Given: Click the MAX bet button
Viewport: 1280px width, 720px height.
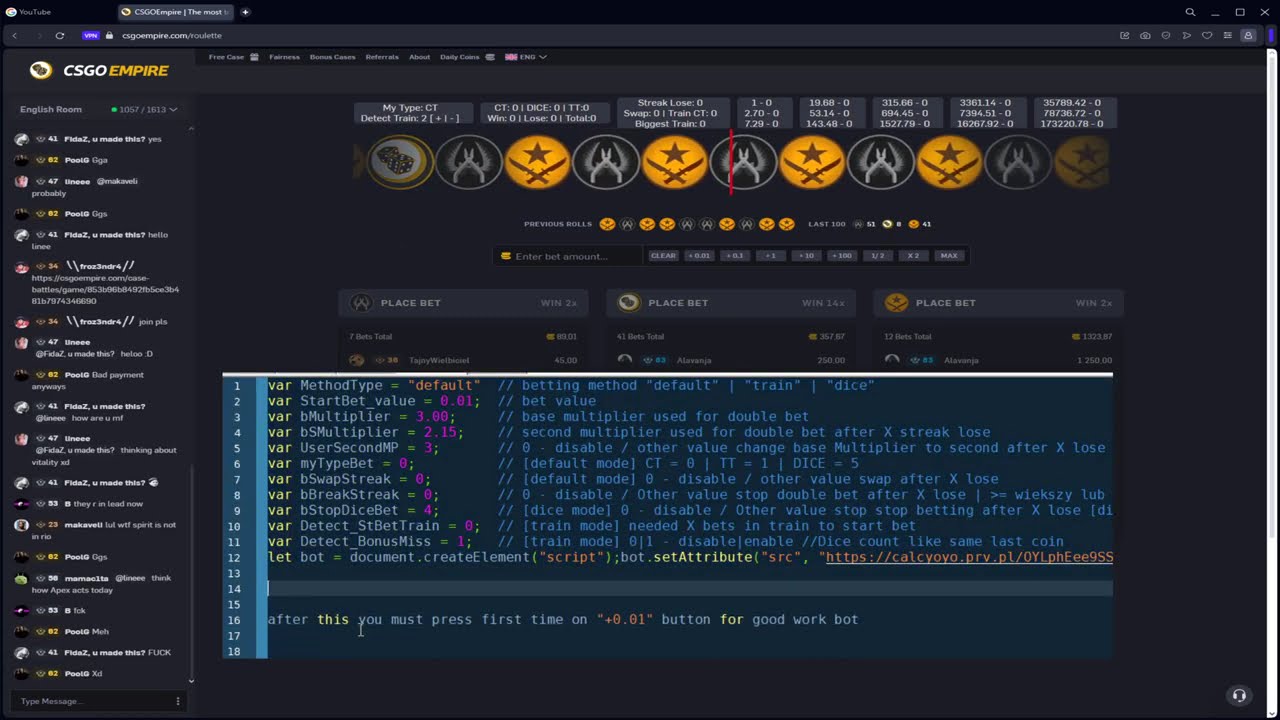Looking at the screenshot, I should coord(949,256).
